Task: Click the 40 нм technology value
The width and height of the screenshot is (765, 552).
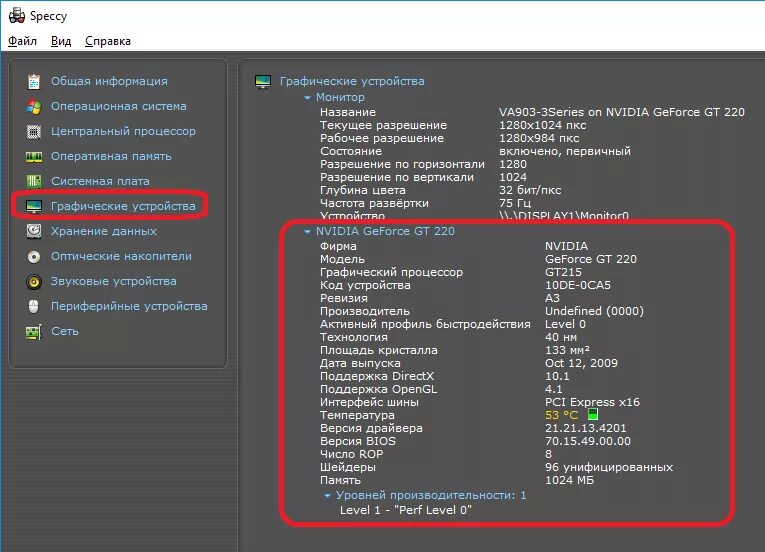Action: (561, 337)
